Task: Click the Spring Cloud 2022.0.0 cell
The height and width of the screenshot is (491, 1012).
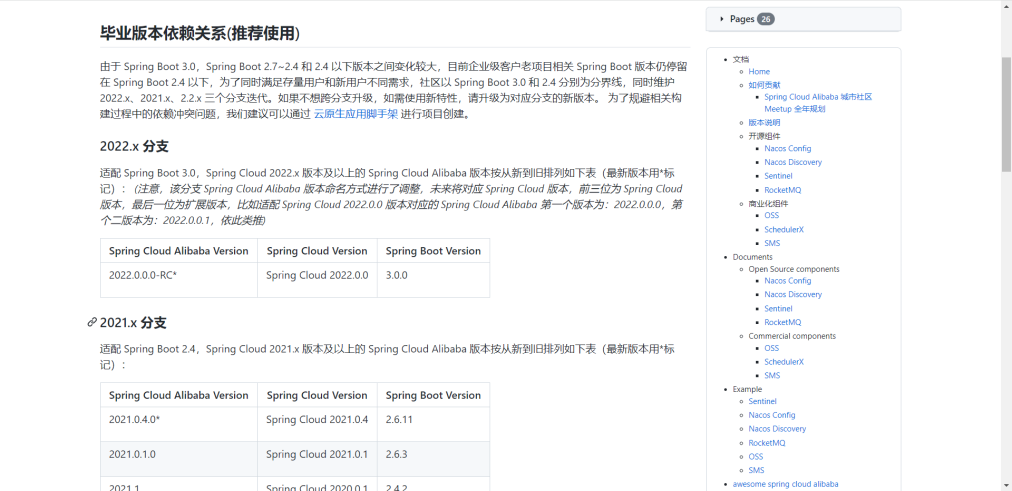Action: point(318,280)
